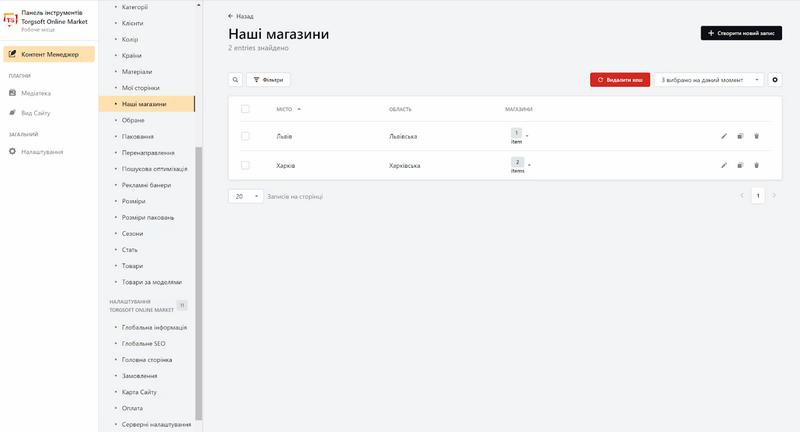This screenshot has width=800, height=432.
Task: Duplicate the Львів entry
Action: [740, 136]
